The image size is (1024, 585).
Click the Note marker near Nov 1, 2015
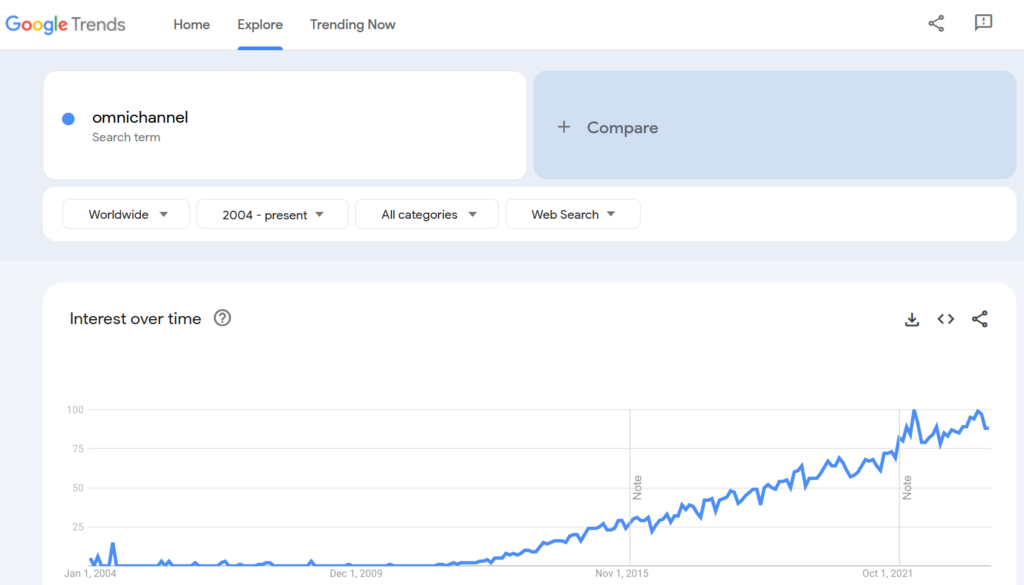coord(637,487)
